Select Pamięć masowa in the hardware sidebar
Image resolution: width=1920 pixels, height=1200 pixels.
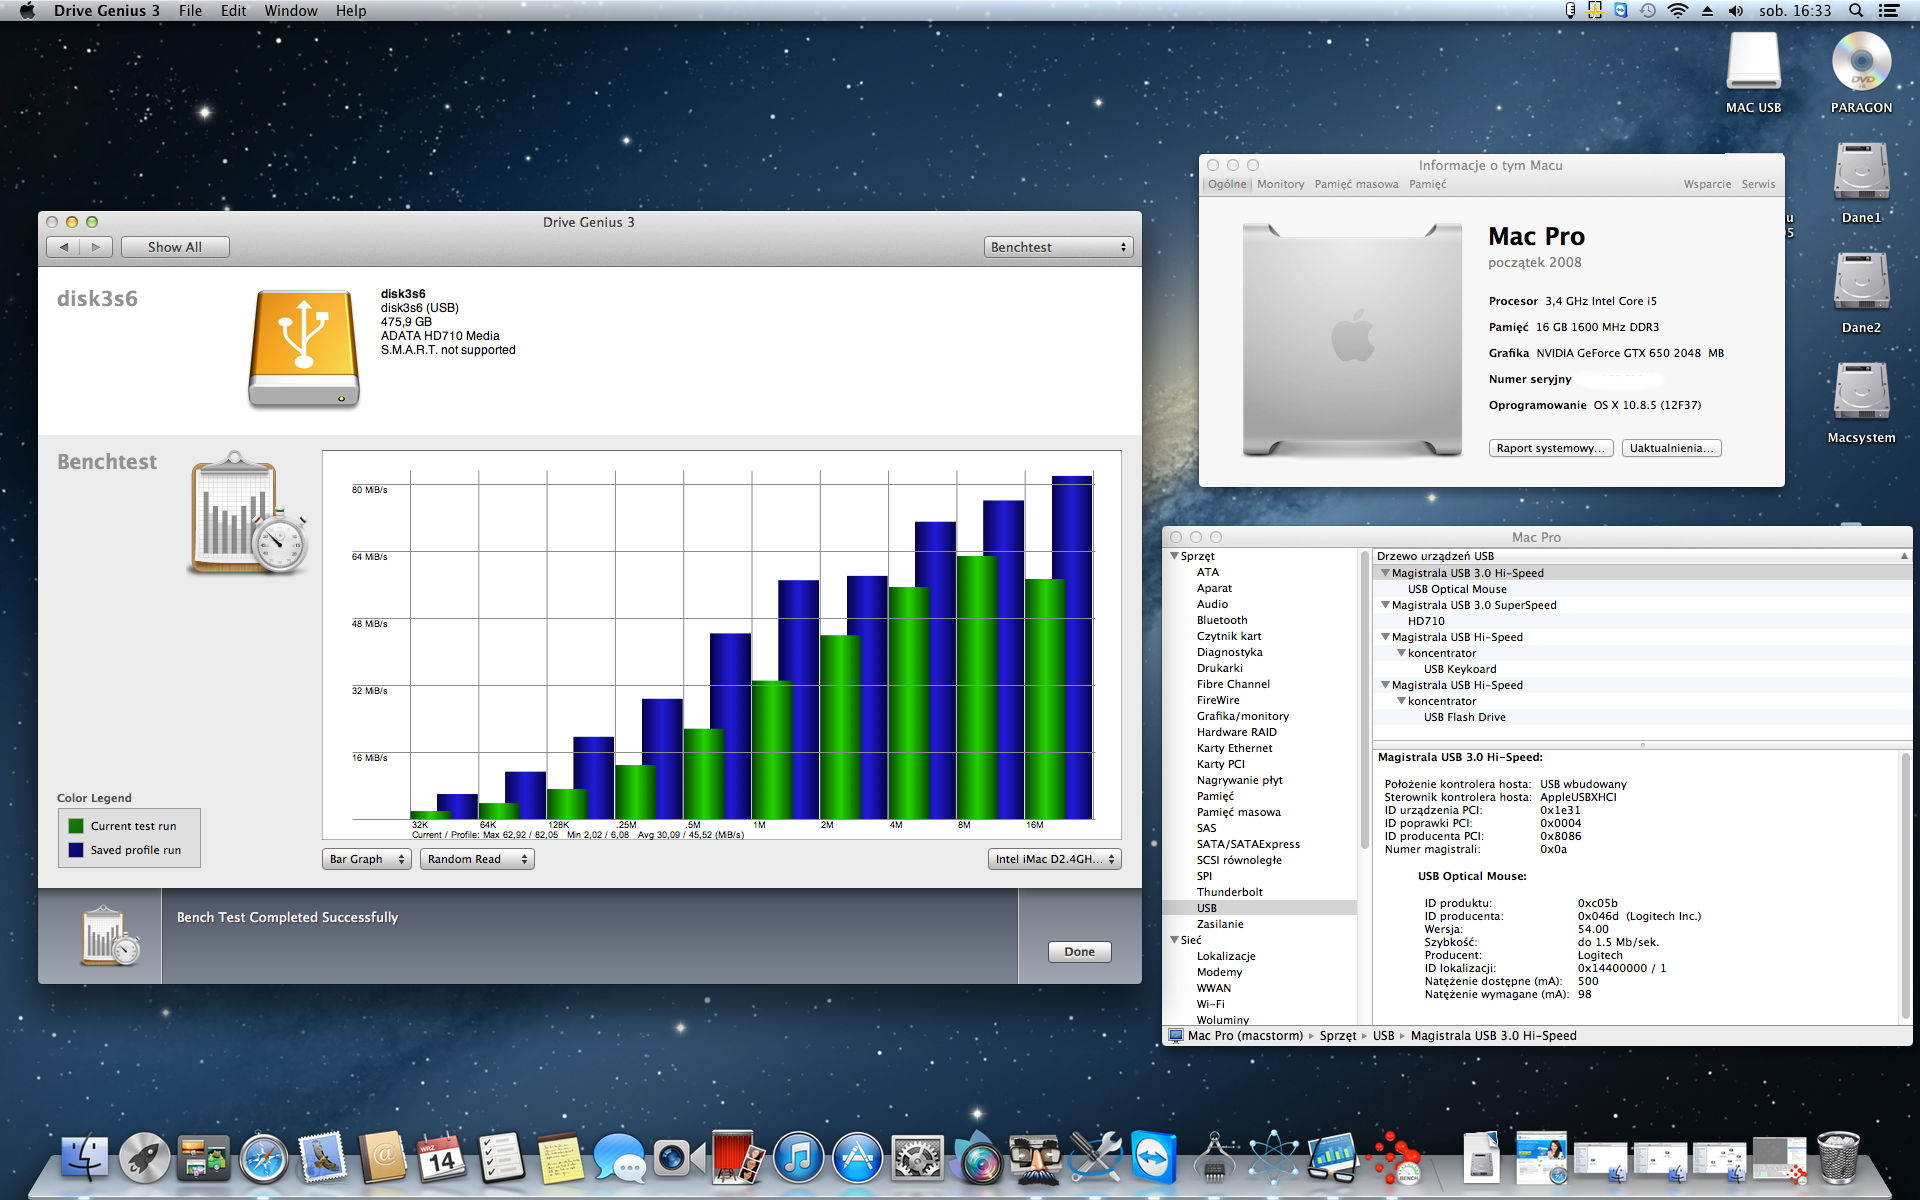(x=1238, y=812)
